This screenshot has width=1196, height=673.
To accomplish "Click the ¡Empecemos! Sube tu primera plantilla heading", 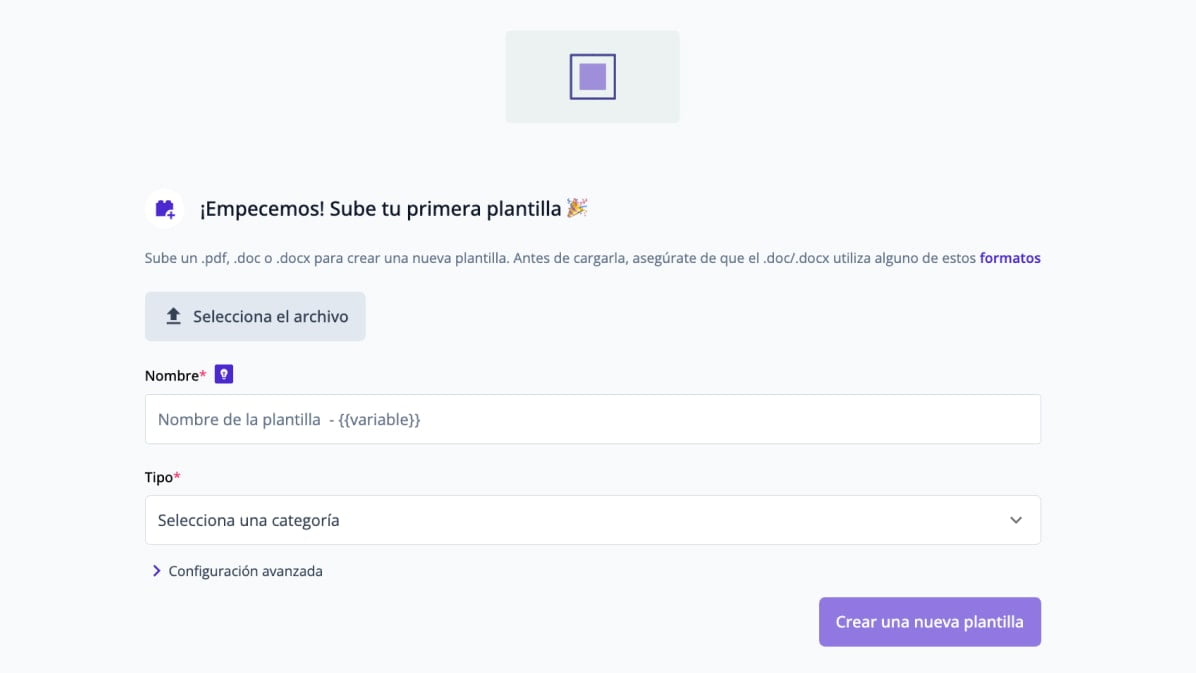I will coord(381,208).
